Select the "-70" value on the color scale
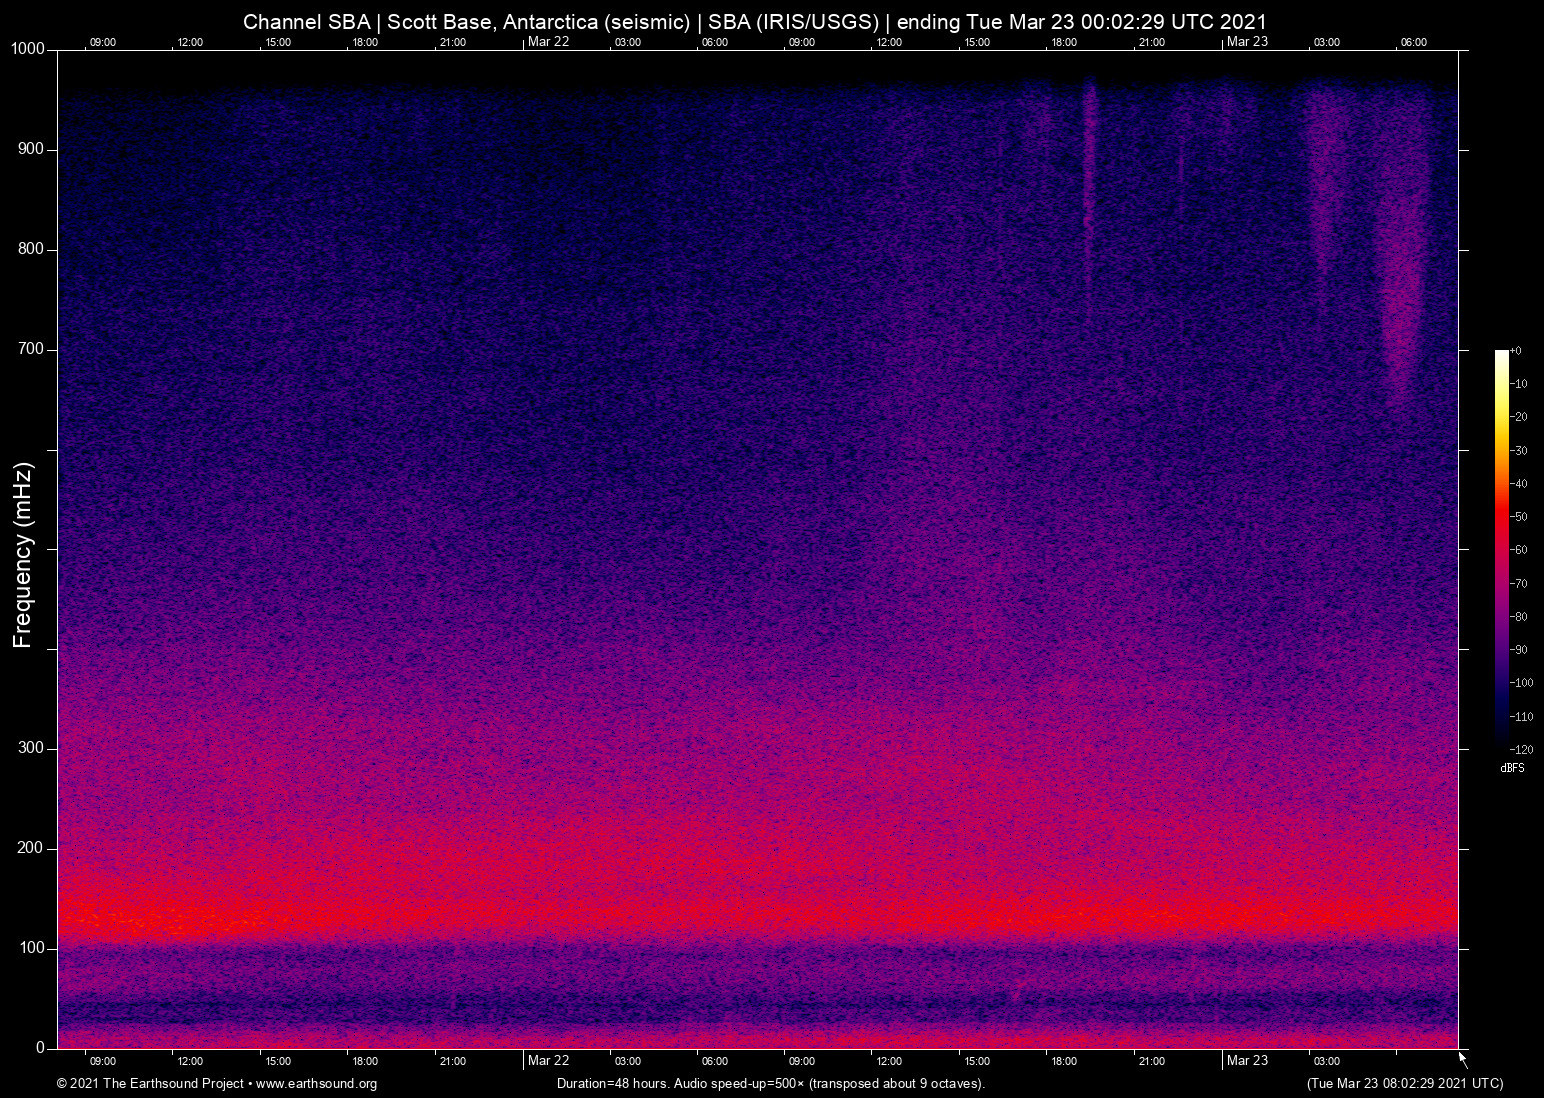This screenshot has width=1544, height=1098. pyautogui.click(x=1518, y=584)
